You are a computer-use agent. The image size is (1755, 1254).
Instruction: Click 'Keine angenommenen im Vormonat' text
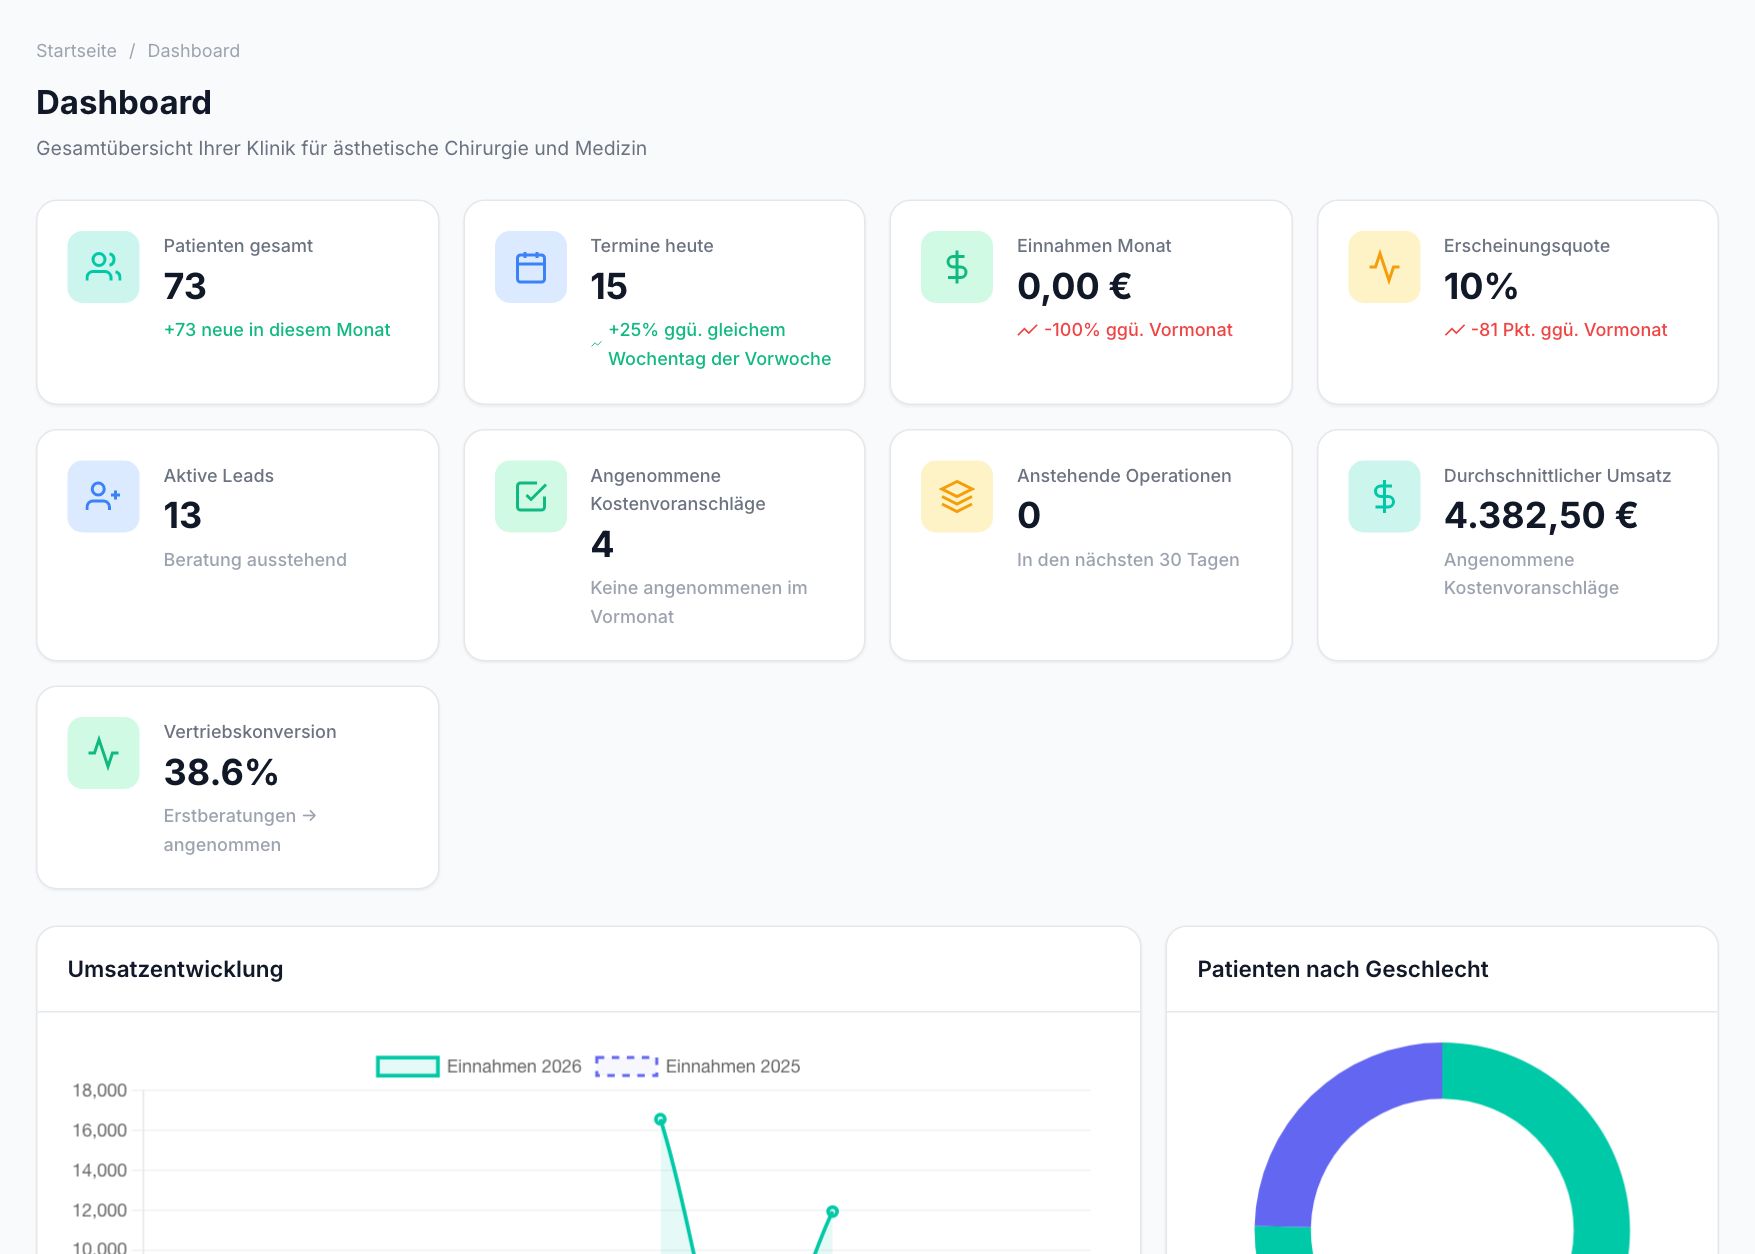click(699, 602)
